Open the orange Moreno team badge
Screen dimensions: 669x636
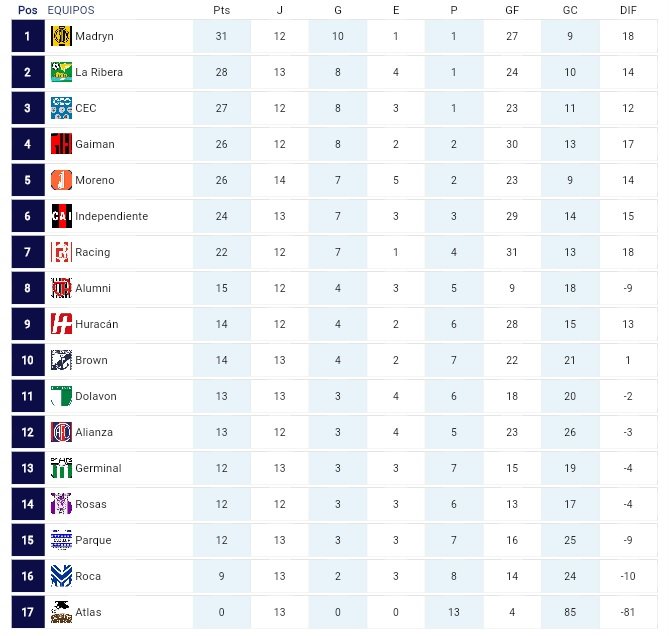tap(61, 180)
